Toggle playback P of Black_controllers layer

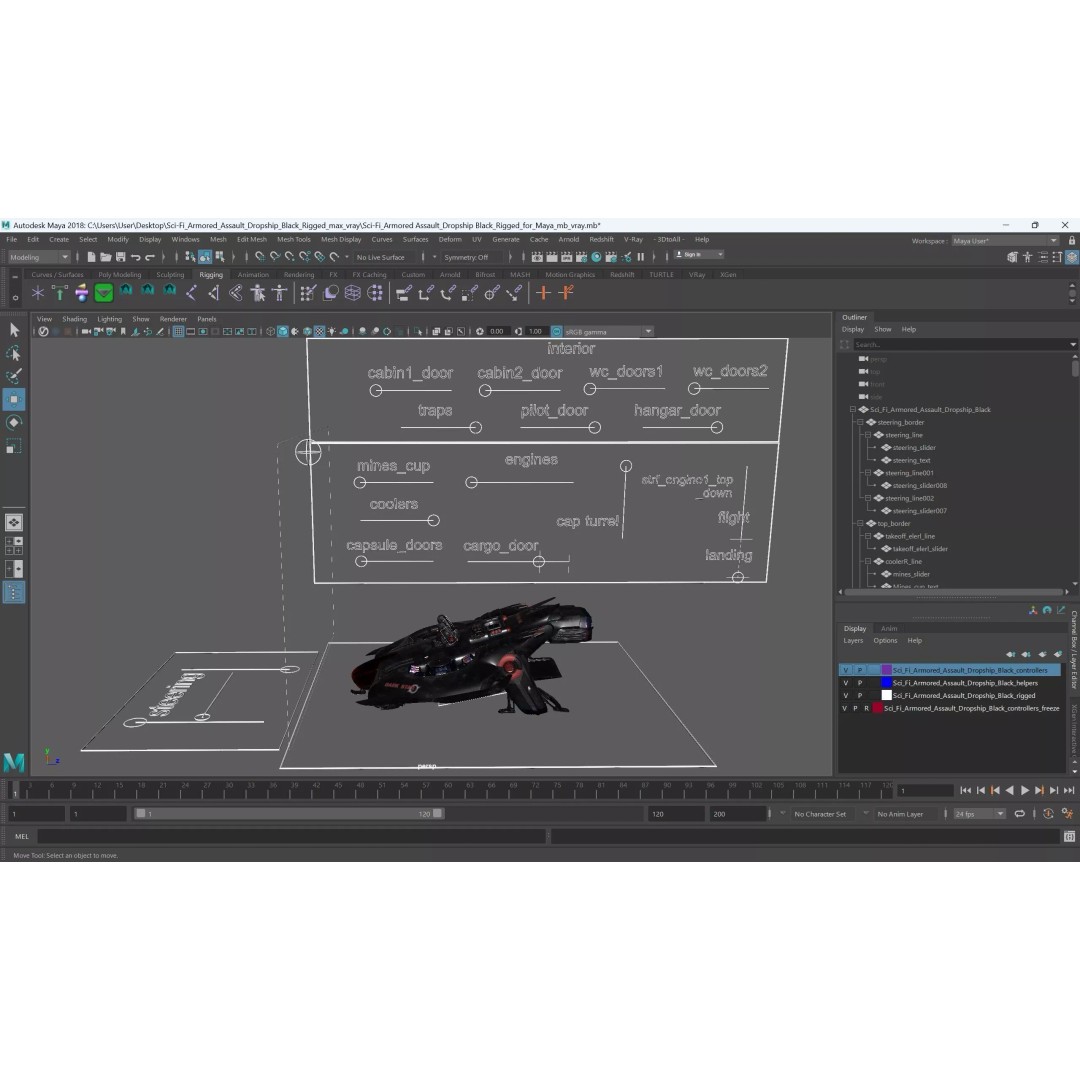pos(860,670)
